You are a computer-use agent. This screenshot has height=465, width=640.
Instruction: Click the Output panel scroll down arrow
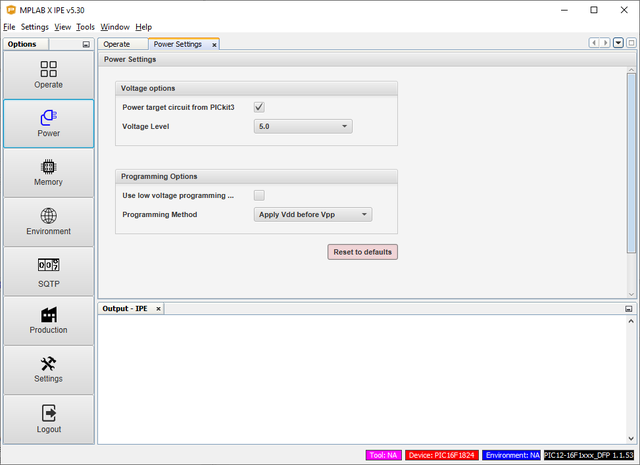631,438
